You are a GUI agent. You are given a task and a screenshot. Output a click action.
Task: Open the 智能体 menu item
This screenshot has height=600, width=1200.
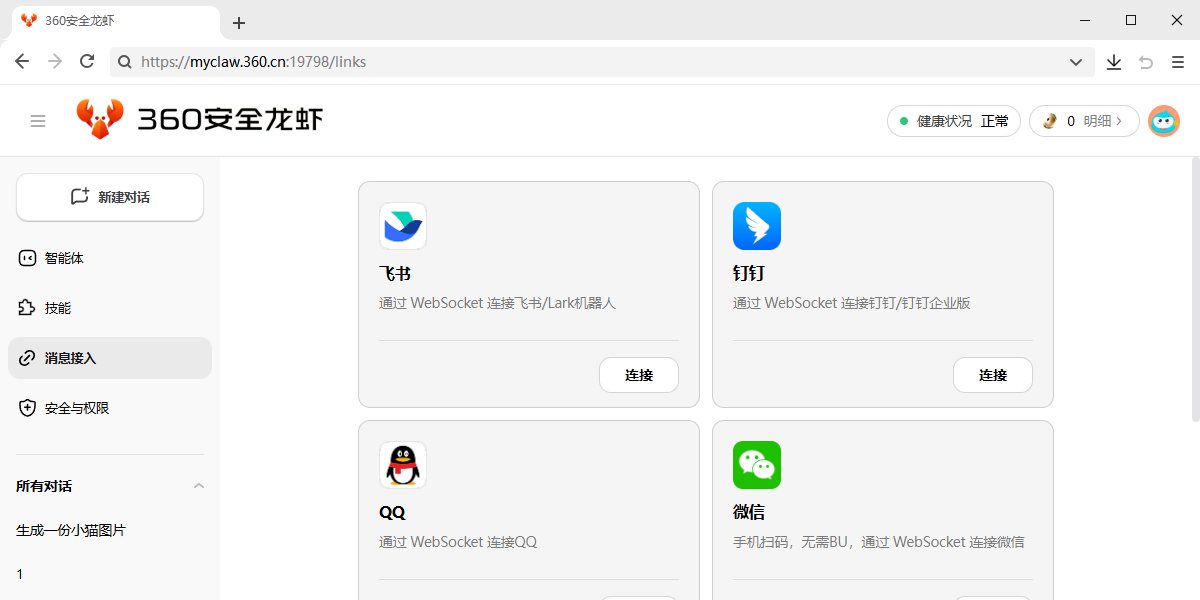point(64,258)
